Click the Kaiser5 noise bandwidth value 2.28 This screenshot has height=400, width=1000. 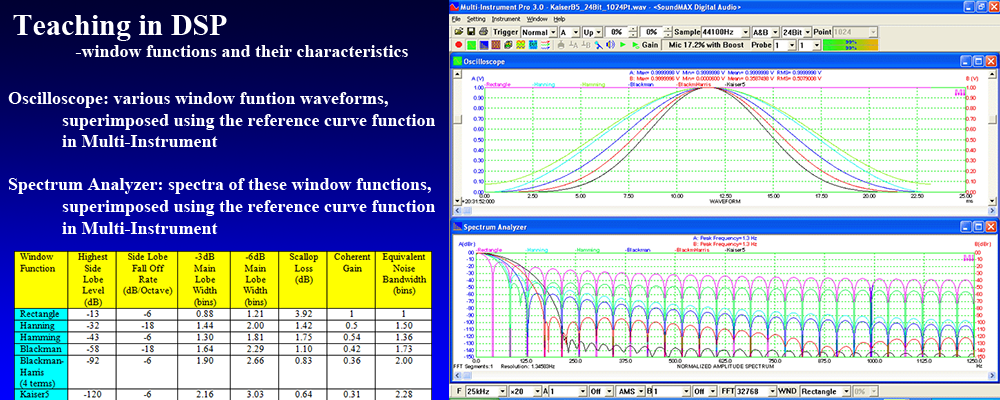402,395
